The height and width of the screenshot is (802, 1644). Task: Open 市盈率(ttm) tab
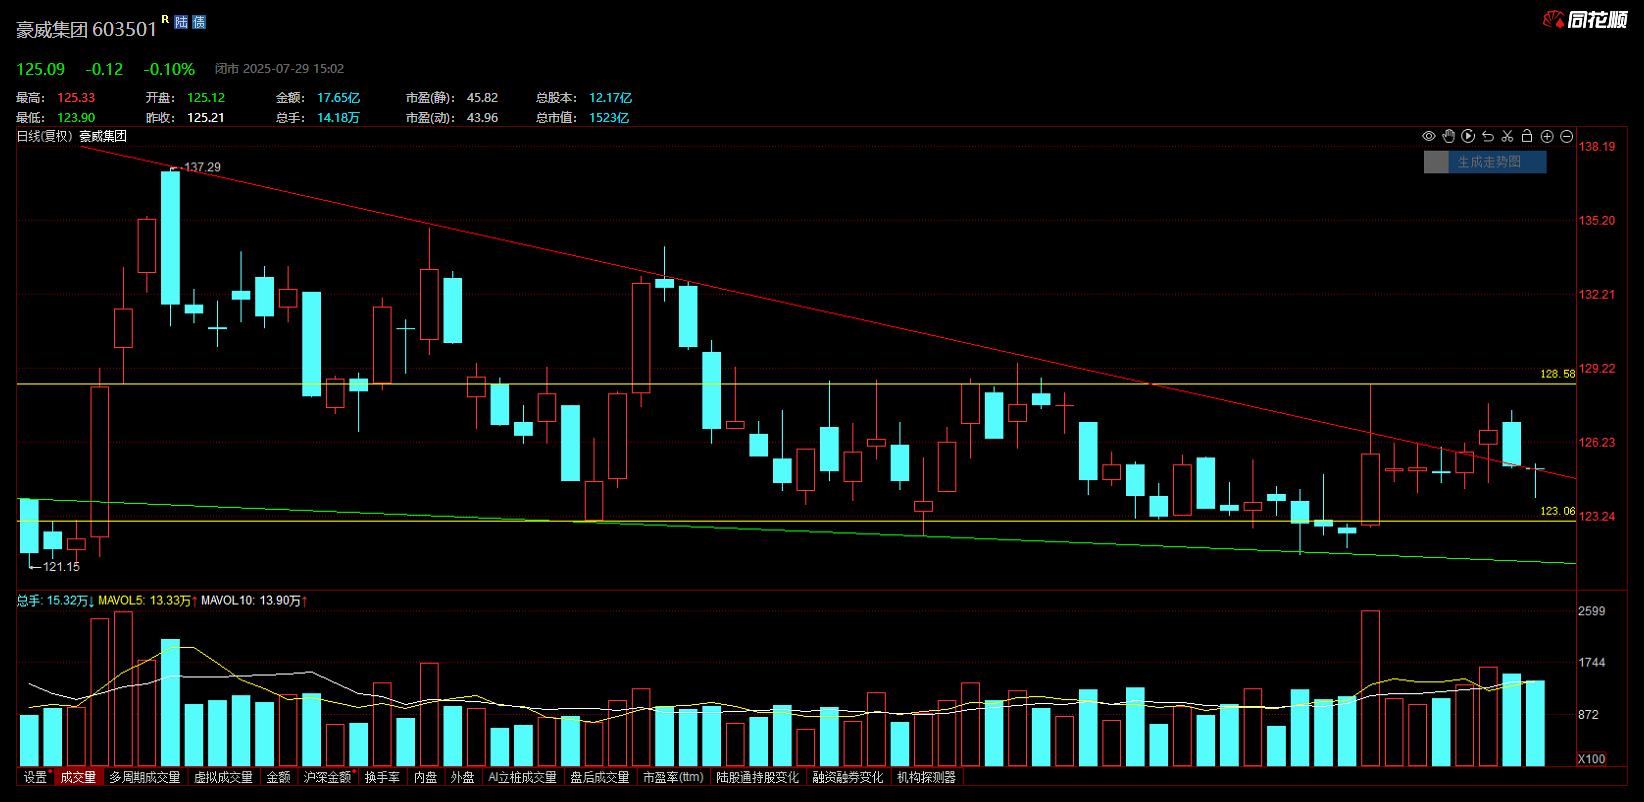673,777
